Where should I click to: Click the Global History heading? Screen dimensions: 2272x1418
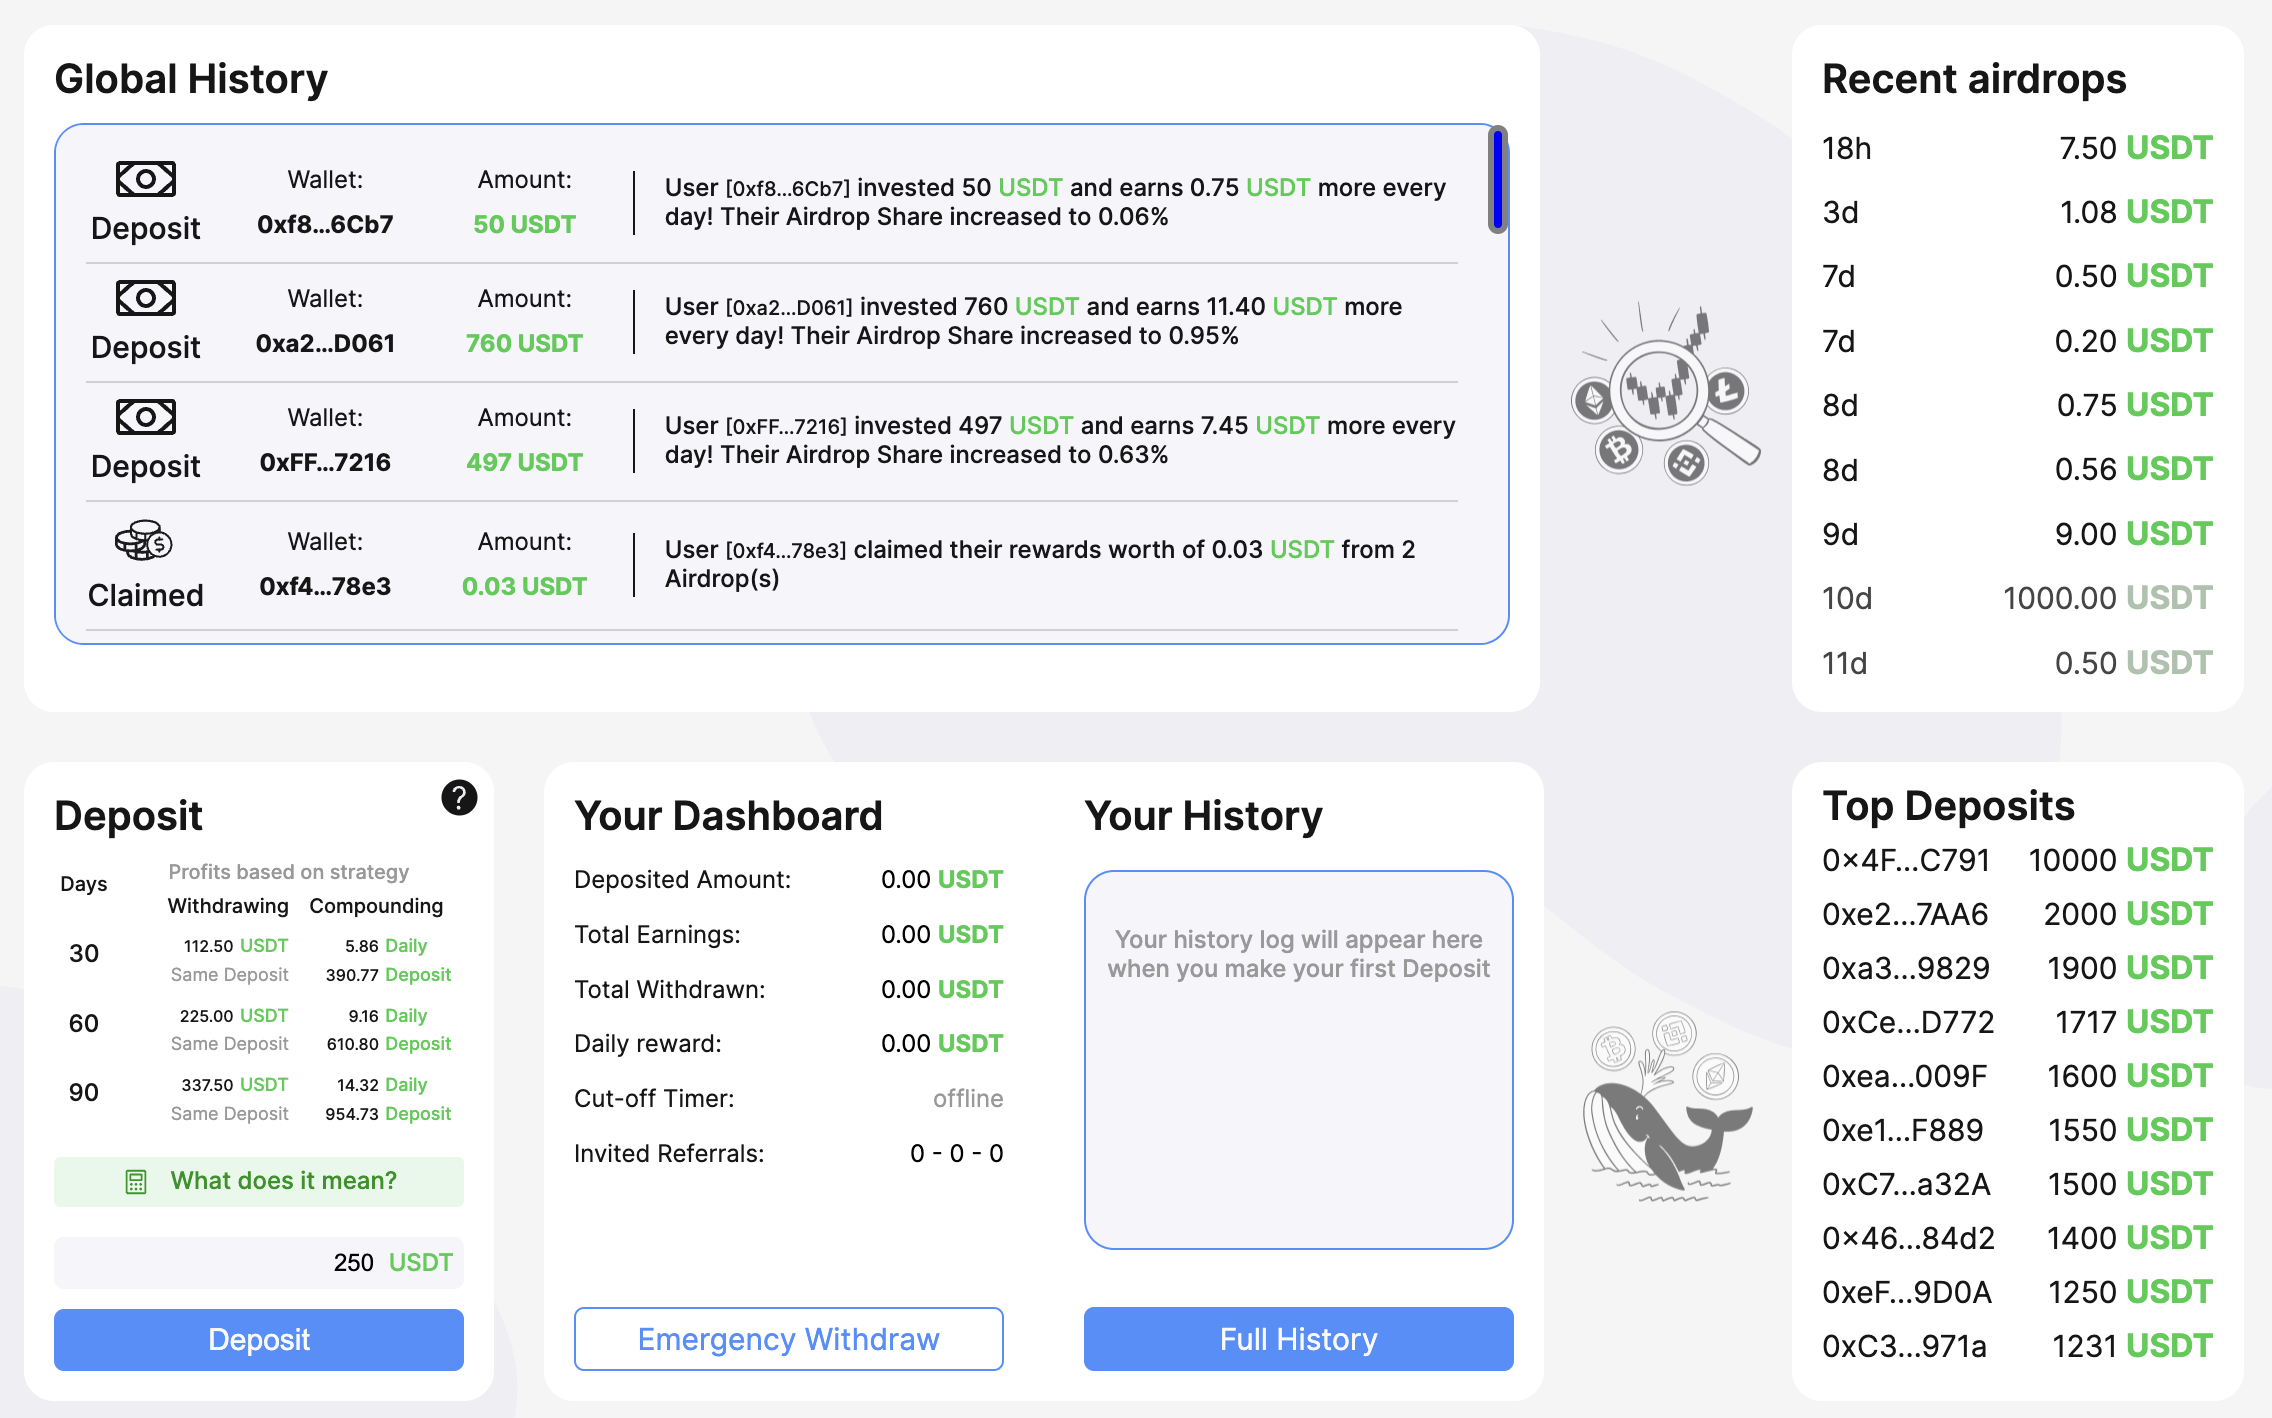(x=191, y=79)
